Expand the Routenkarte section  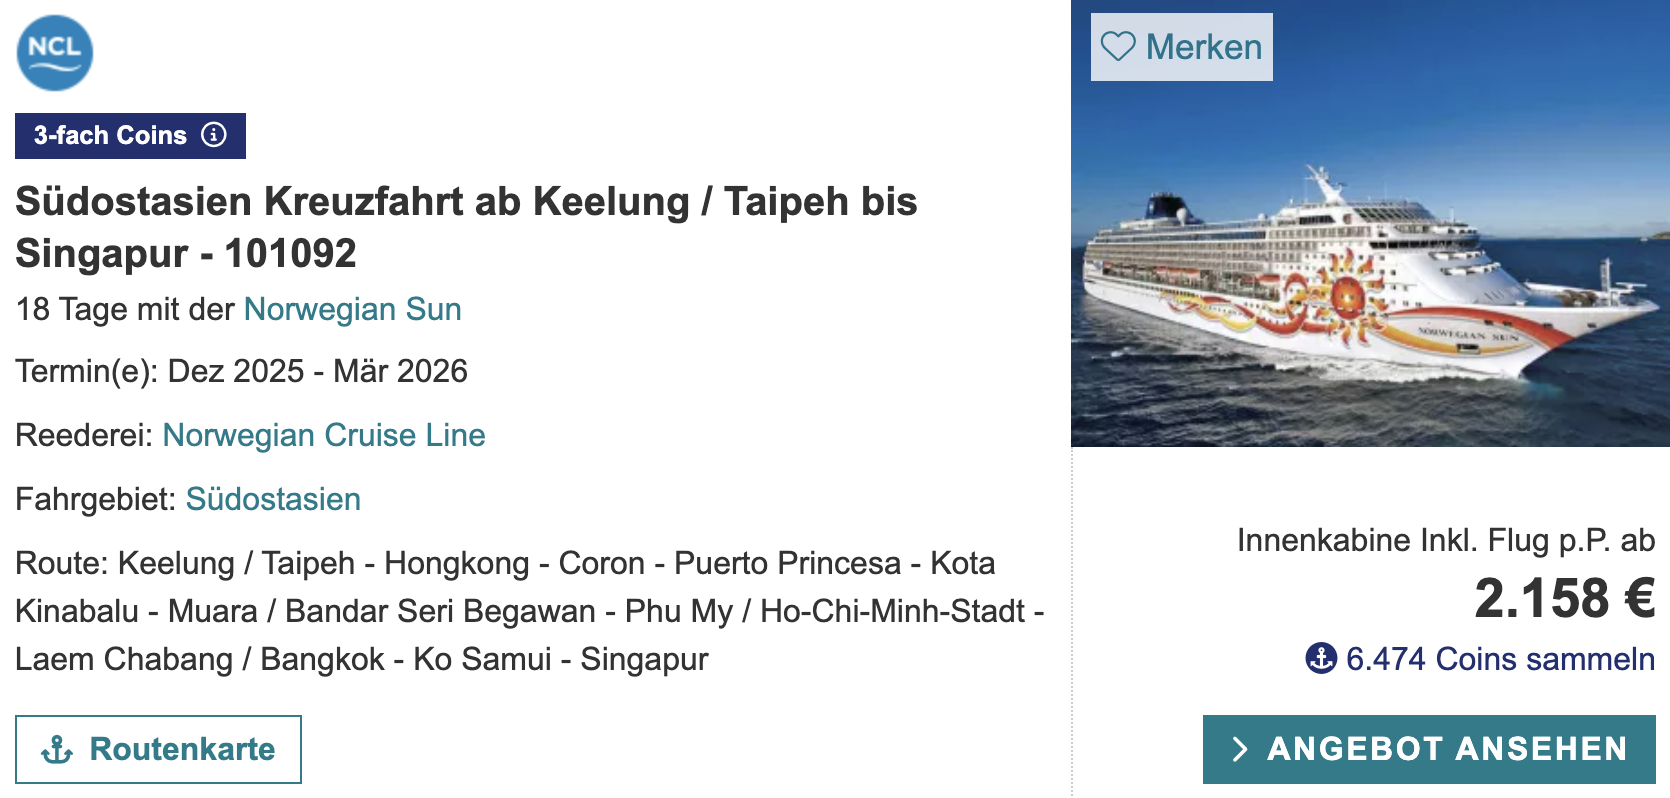pyautogui.click(x=160, y=747)
